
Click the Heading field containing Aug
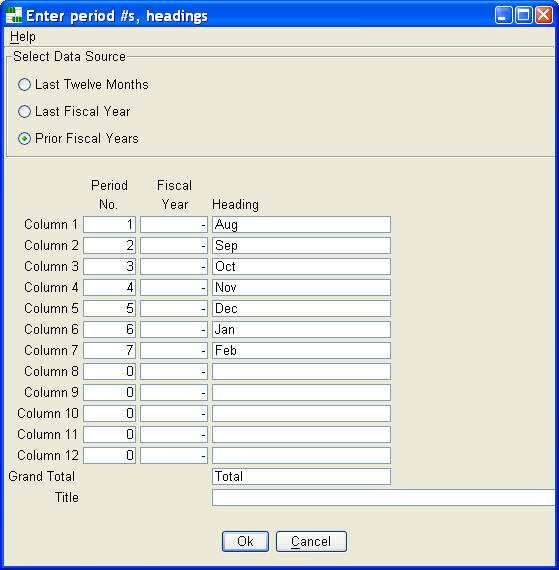click(x=301, y=225)
